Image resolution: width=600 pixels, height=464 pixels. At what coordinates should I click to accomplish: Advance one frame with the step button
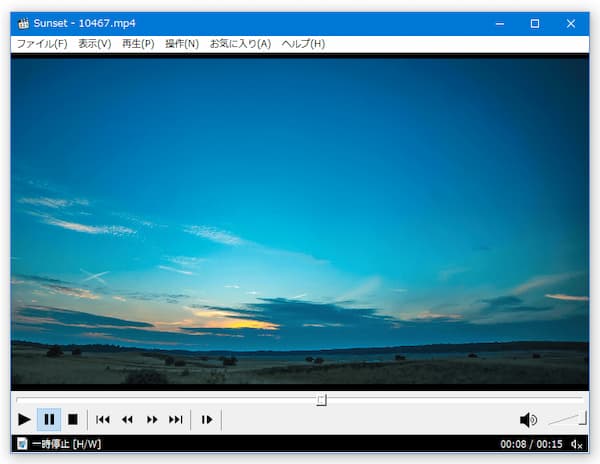207,420
